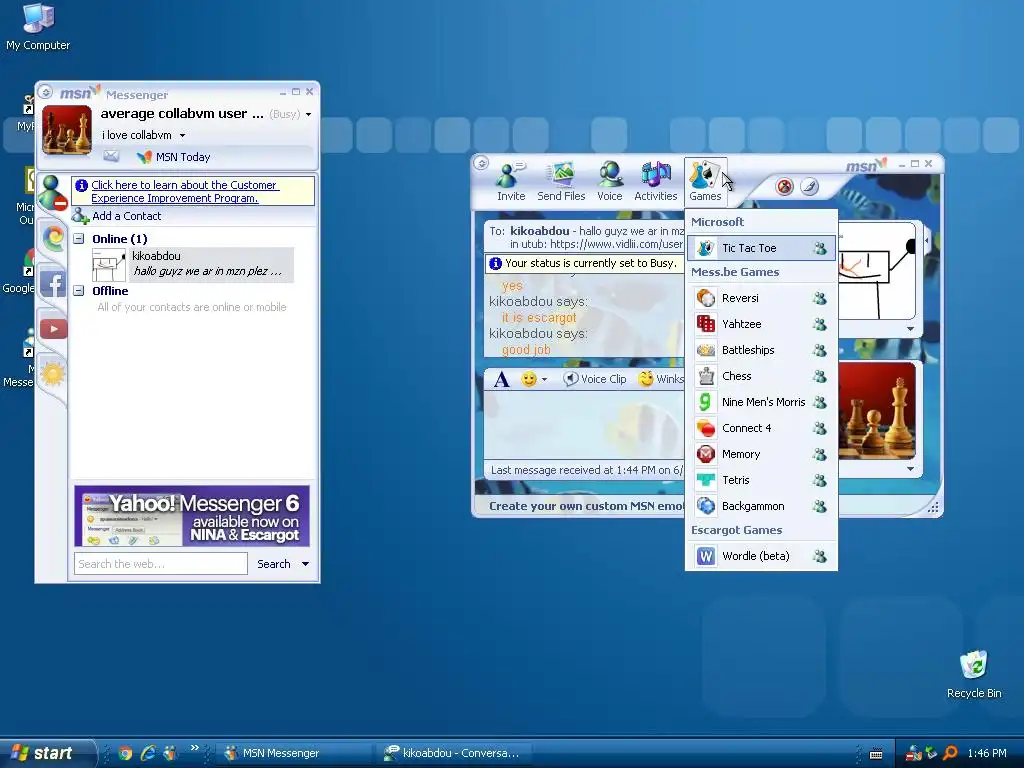Click the block contact red icon
Viewport: 1024px width, 768px height.
coord(784,187)
